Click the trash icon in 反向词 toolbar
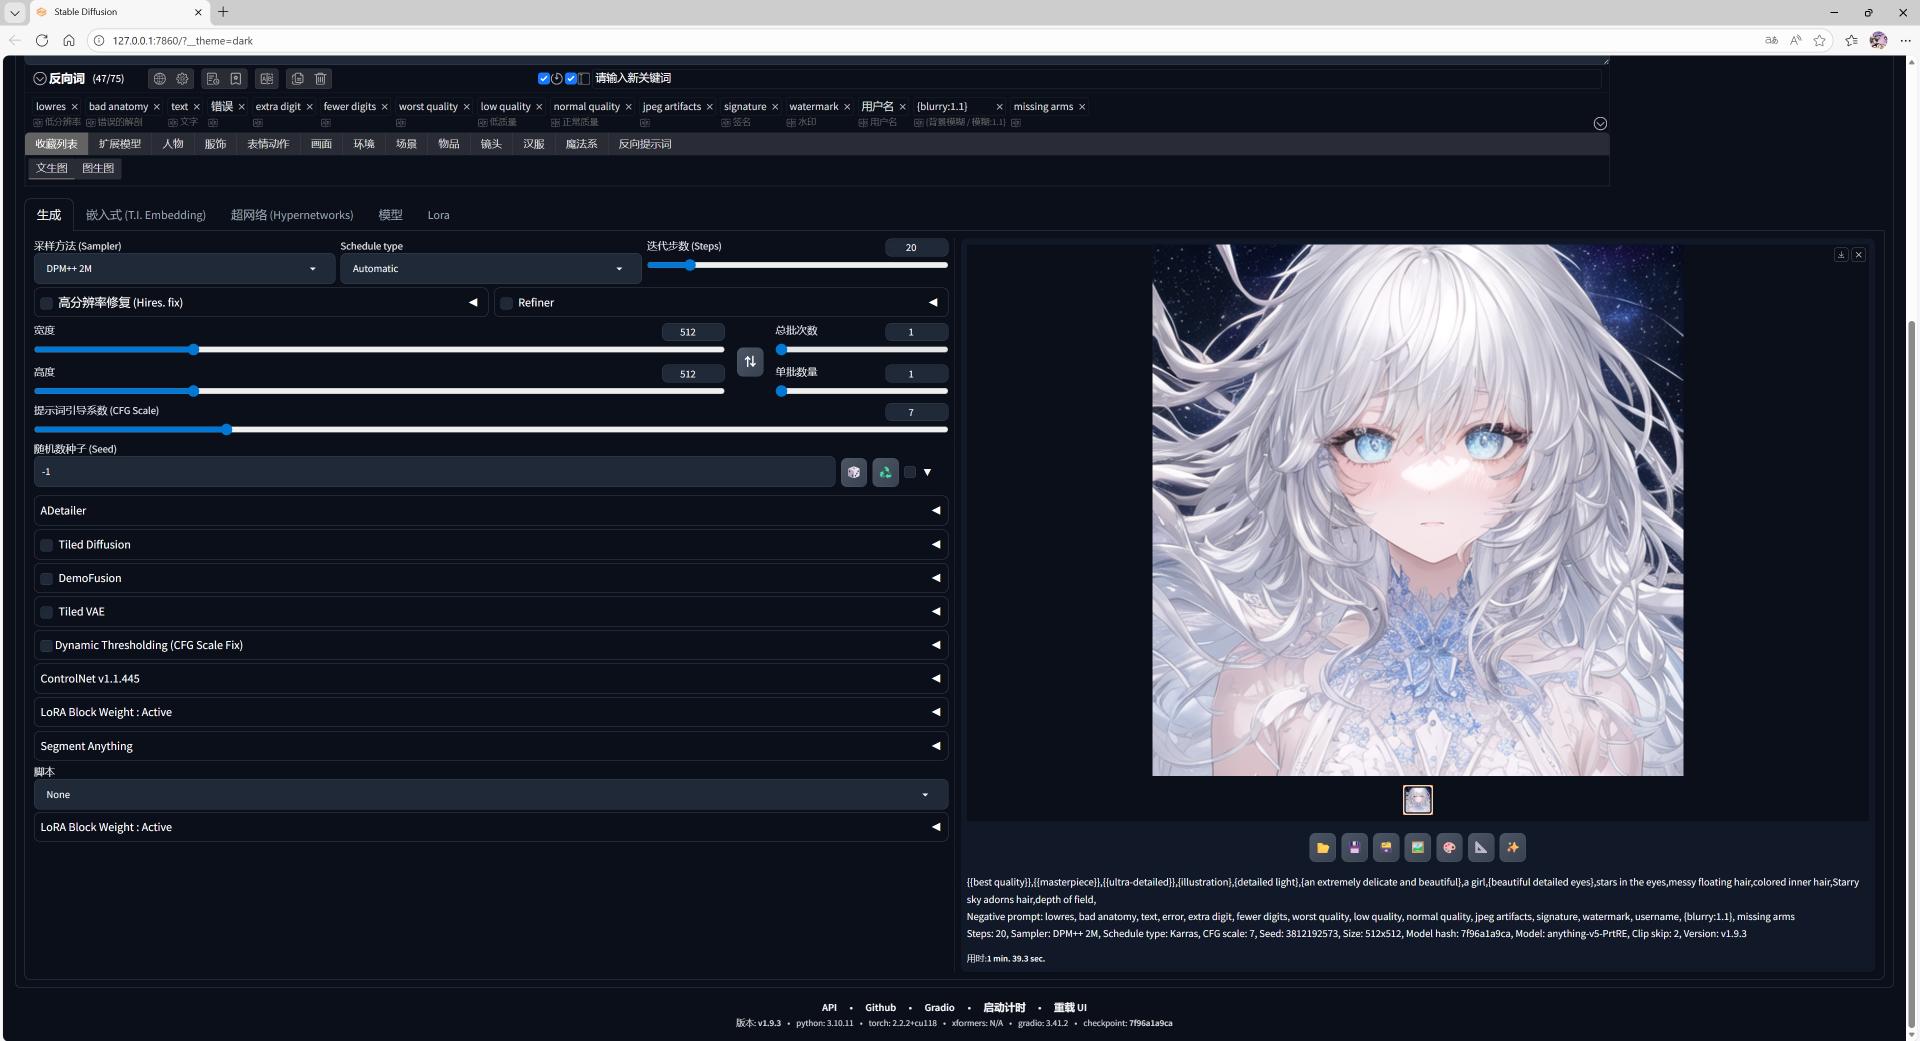This screenshot has height=1041, width=1920. coord(321,79)
